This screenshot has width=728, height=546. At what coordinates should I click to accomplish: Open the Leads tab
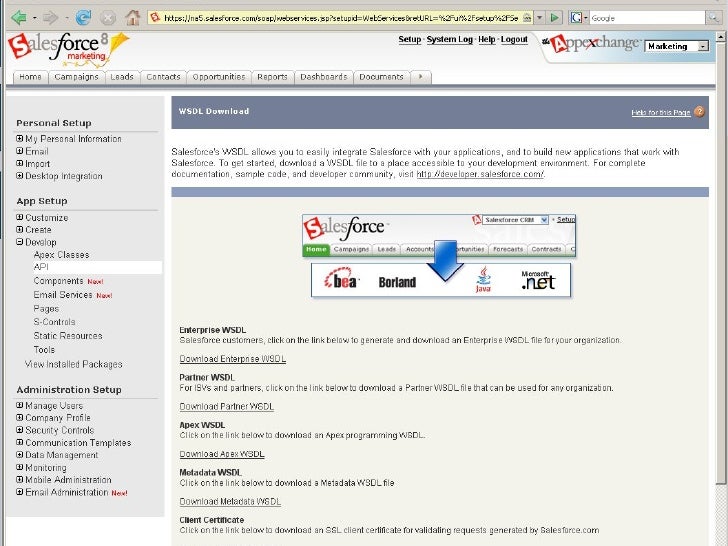click(x=122, y=77)
